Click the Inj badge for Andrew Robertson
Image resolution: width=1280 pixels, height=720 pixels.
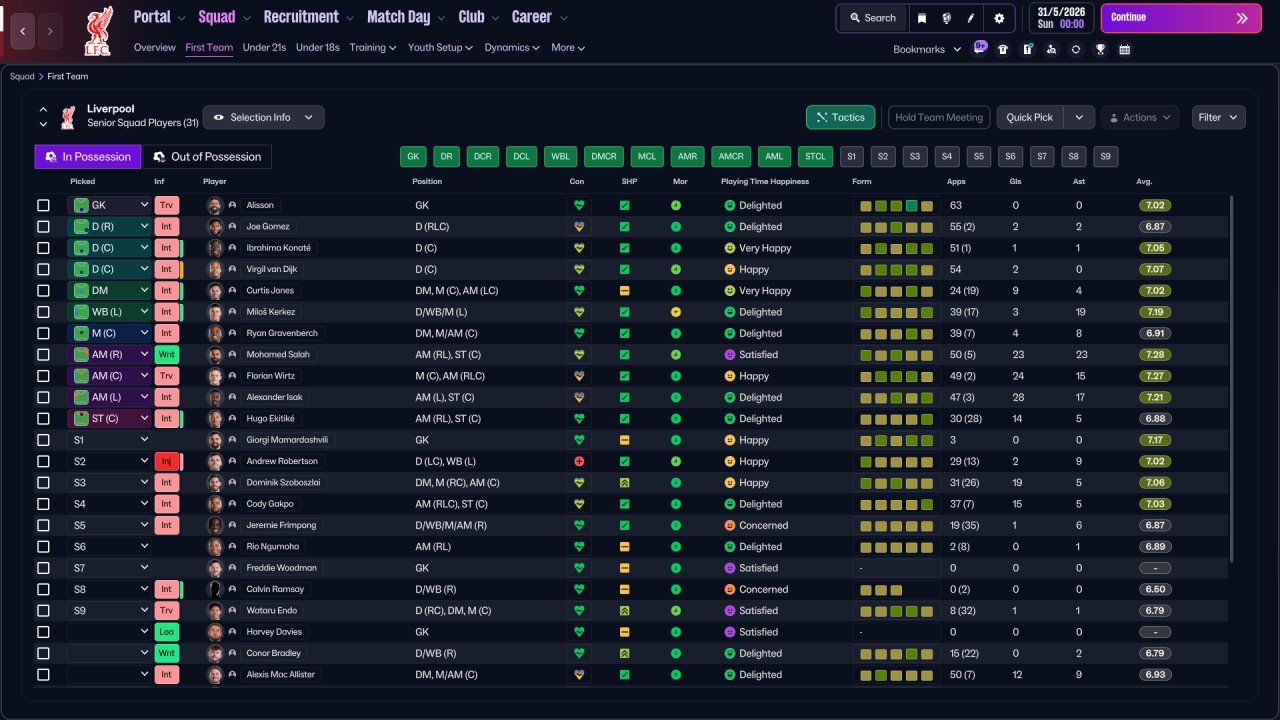pos(167,462)
